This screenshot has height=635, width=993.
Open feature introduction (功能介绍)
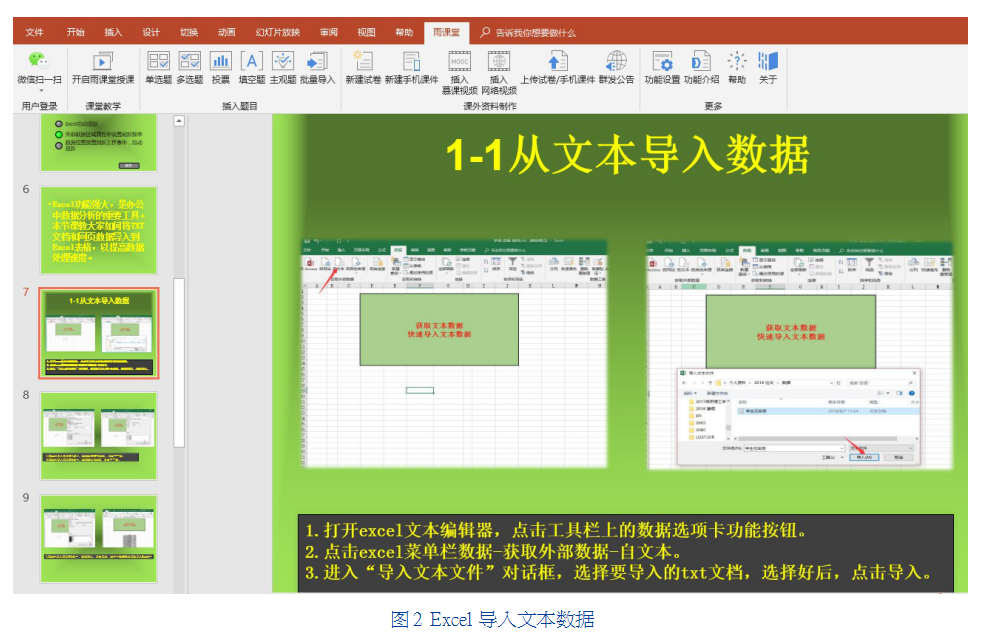tap(701, 68)
